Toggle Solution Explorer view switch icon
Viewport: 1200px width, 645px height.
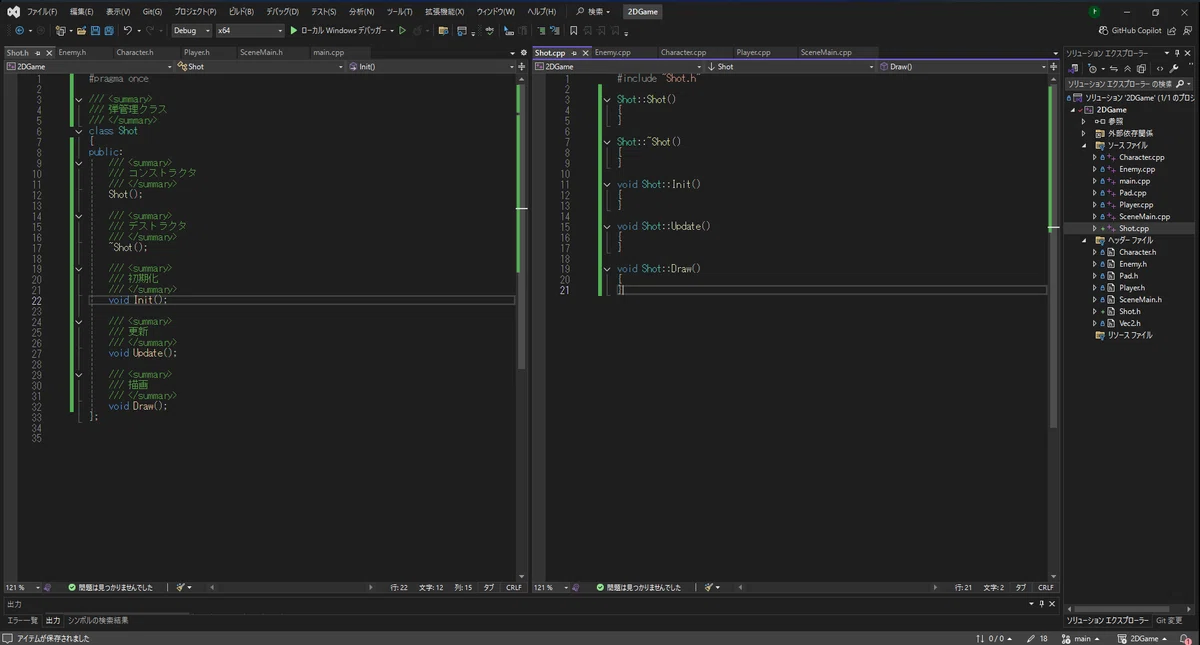pos(1073,68)
